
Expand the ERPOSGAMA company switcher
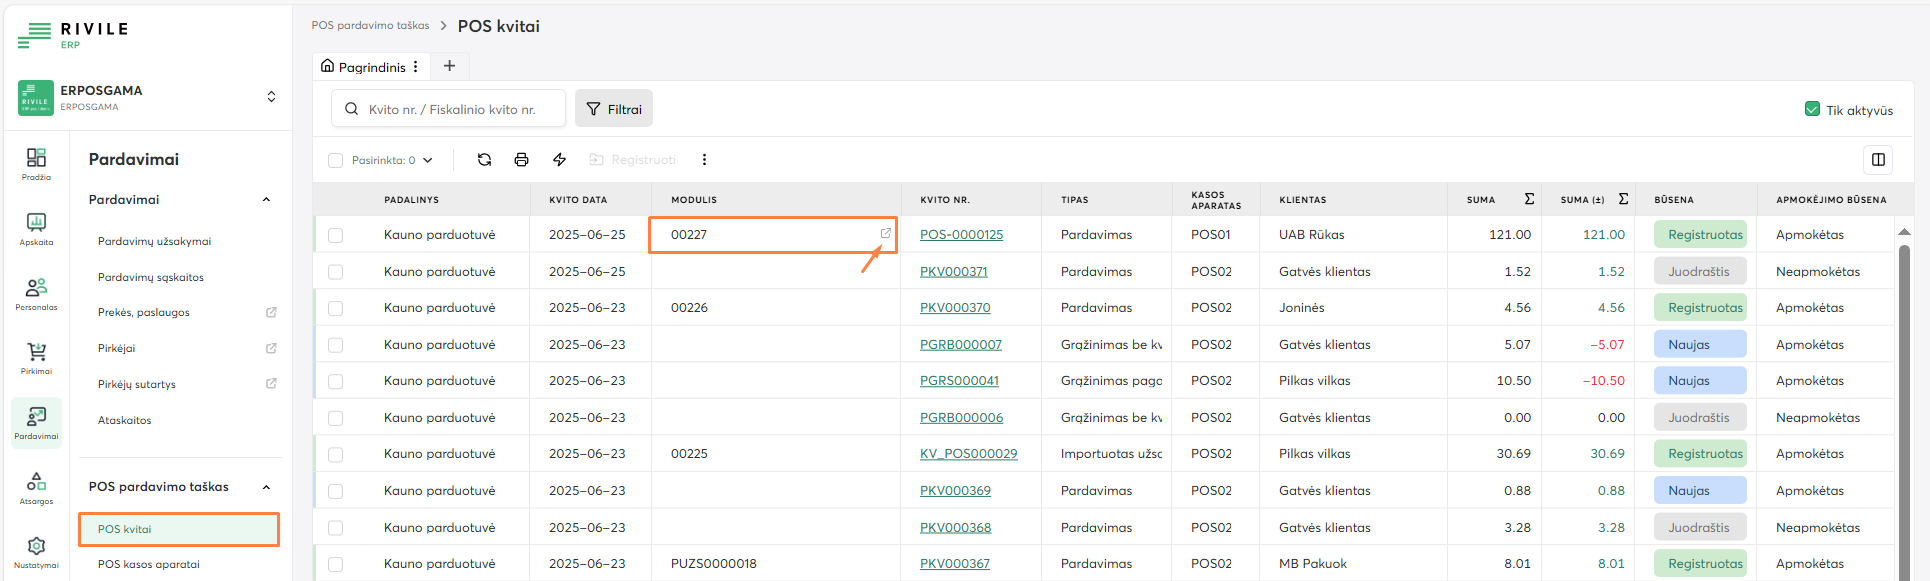coord(271,97)
